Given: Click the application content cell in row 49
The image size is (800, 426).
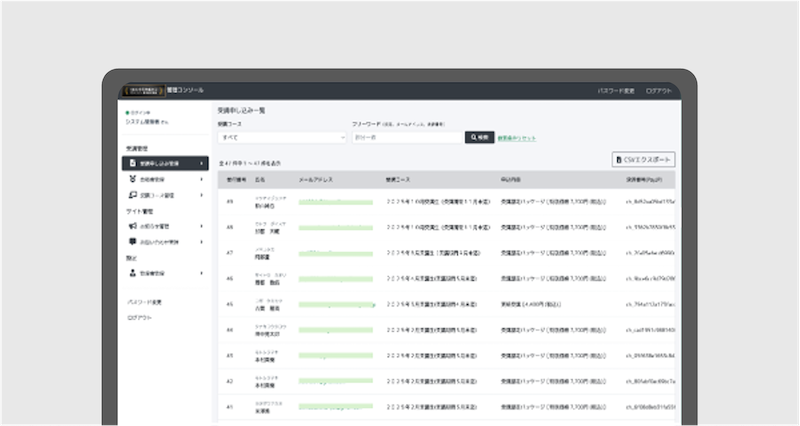Looking at the screenshot, I should coord(554,202).
